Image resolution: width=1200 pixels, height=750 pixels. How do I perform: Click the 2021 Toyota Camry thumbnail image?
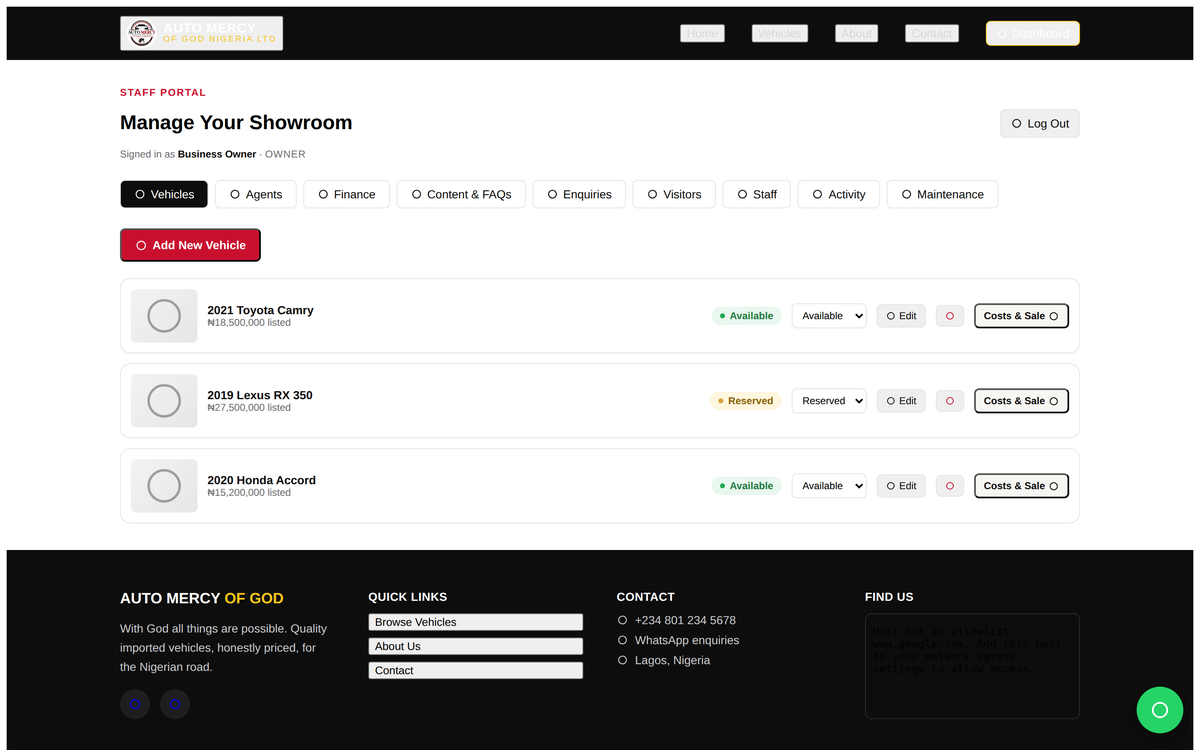164,316
